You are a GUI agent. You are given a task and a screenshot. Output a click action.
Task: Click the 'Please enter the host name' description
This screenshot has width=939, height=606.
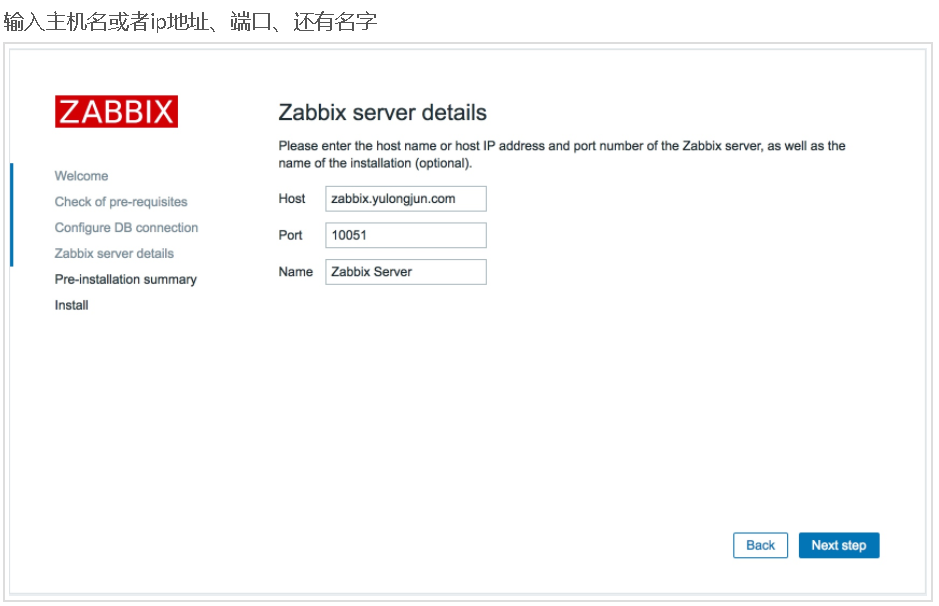(x=562, y=154)
